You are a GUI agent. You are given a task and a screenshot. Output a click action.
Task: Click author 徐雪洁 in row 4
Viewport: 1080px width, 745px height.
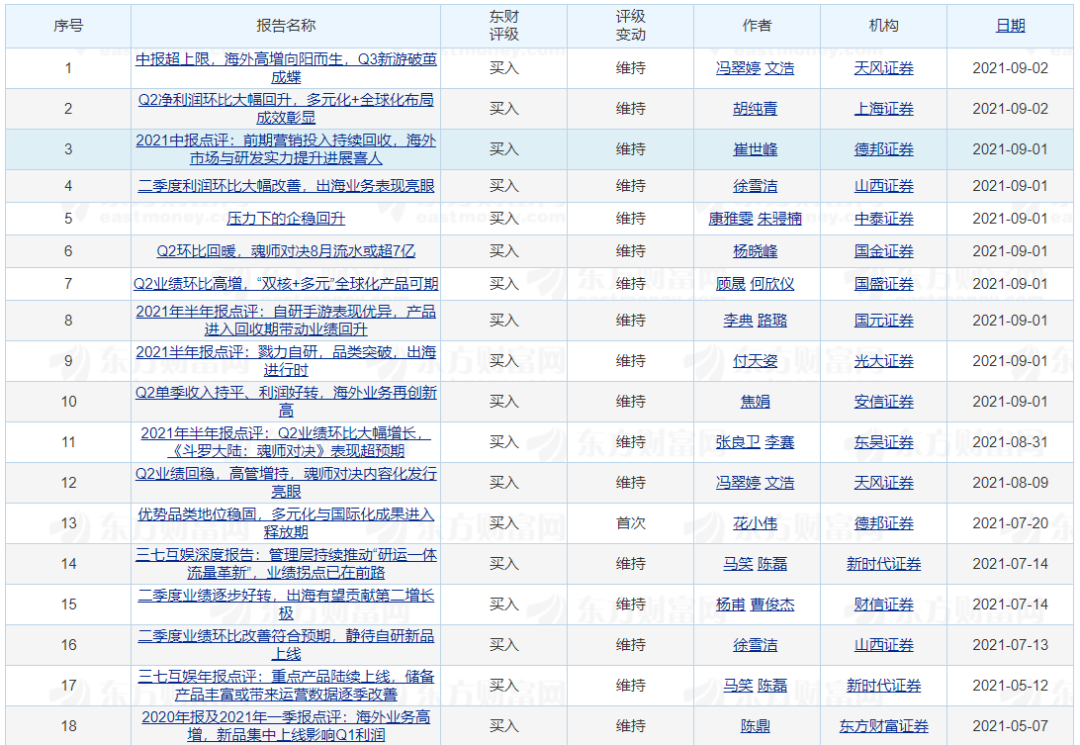click(755, 186)
